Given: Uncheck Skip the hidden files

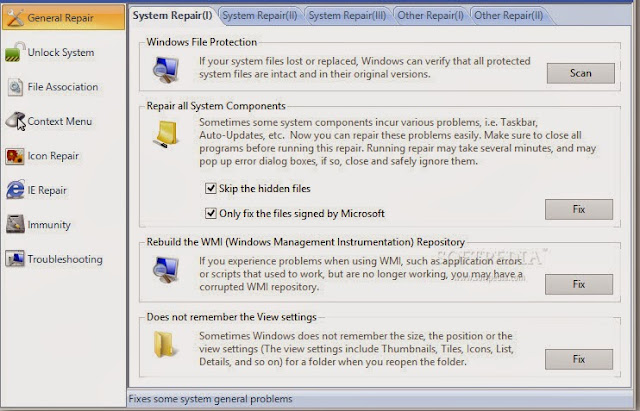Looking at the screenshot, I should click(211, 188).
